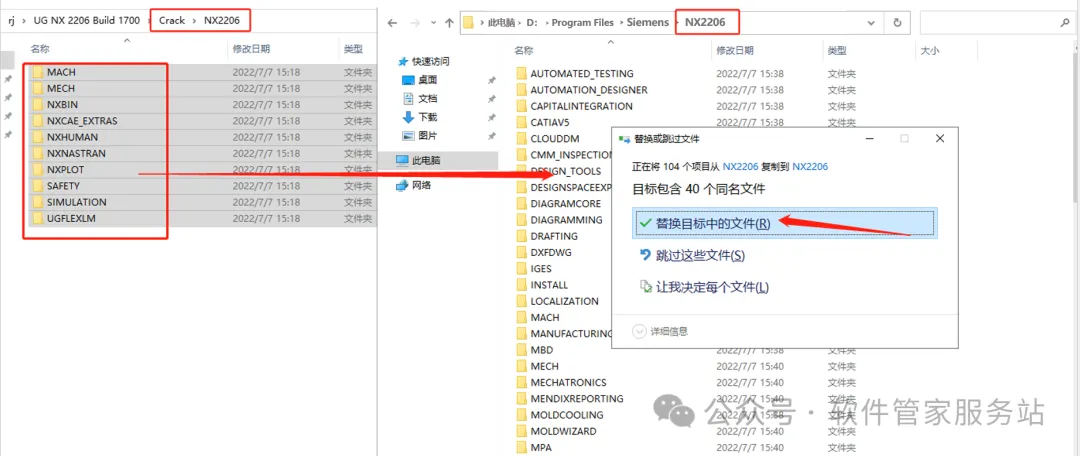Click 跳过这些文件(S) option

point(693,256)
